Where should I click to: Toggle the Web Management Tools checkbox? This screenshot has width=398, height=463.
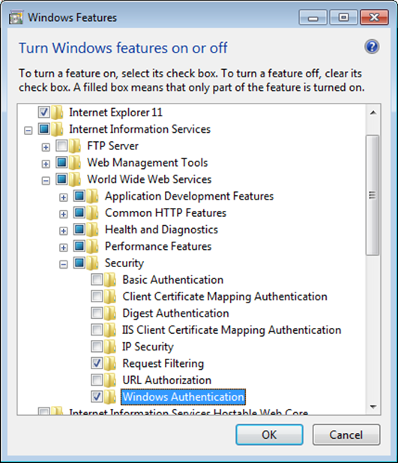click(x=62, y=162)
